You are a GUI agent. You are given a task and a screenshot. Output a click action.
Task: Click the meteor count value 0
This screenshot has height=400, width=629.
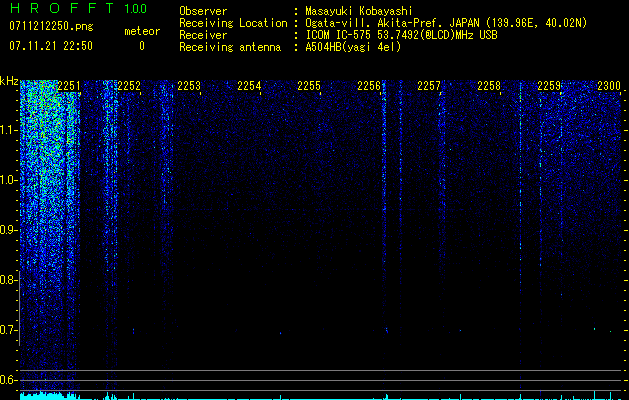point(142,46)
